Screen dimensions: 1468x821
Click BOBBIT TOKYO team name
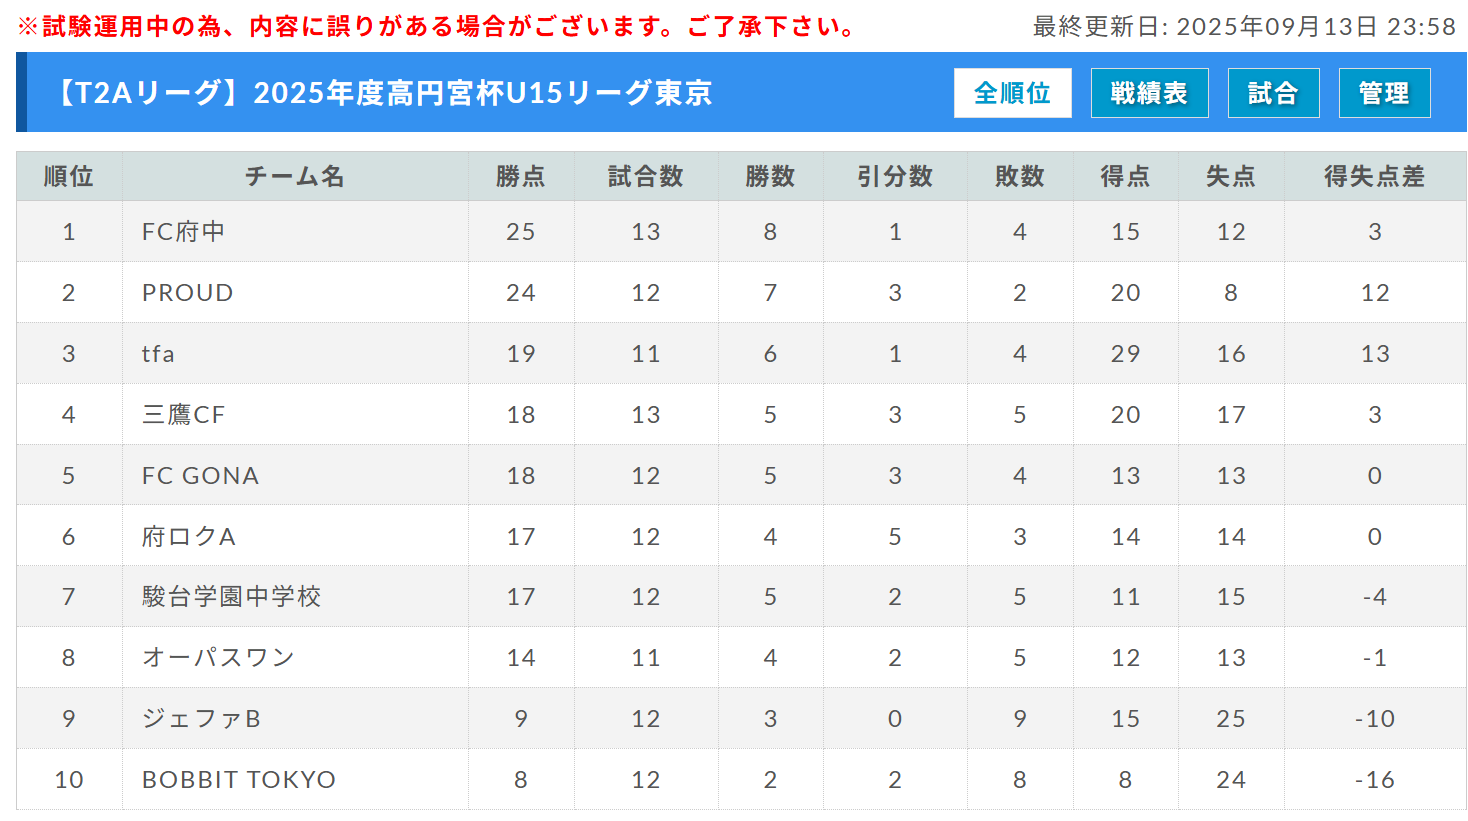239,780
